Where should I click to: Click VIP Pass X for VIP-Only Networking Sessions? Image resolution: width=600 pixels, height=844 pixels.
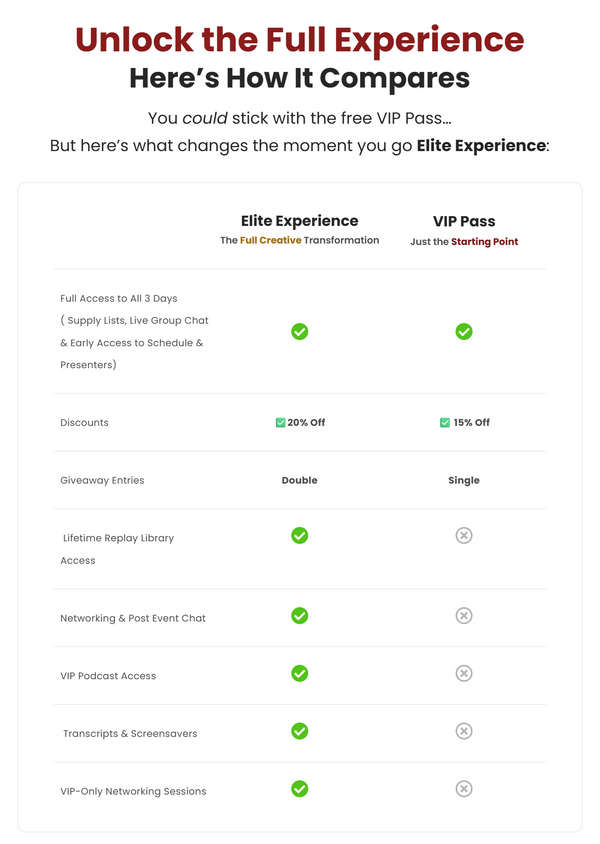point(464,789)
